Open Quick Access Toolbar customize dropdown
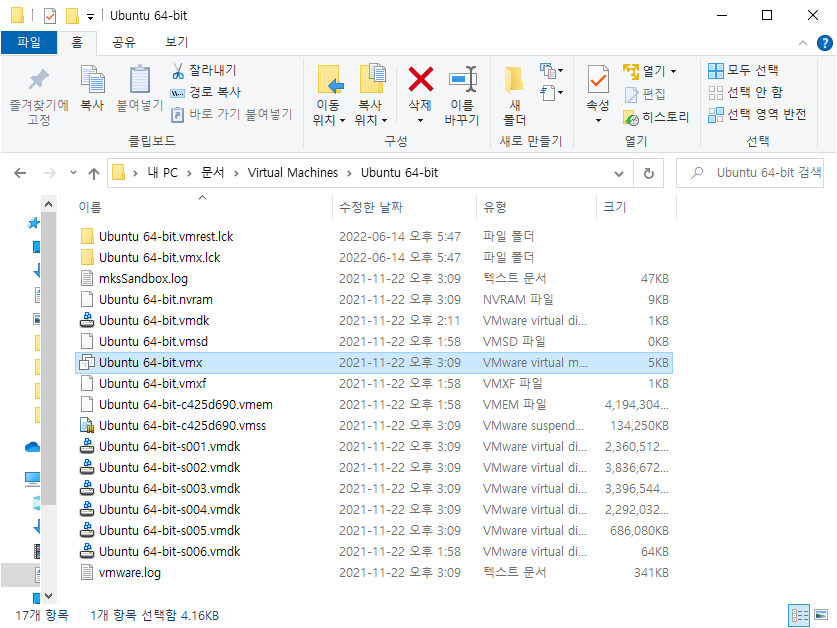Image resolution: width=837 pixels, height=628 pixels. click(90, 17)
